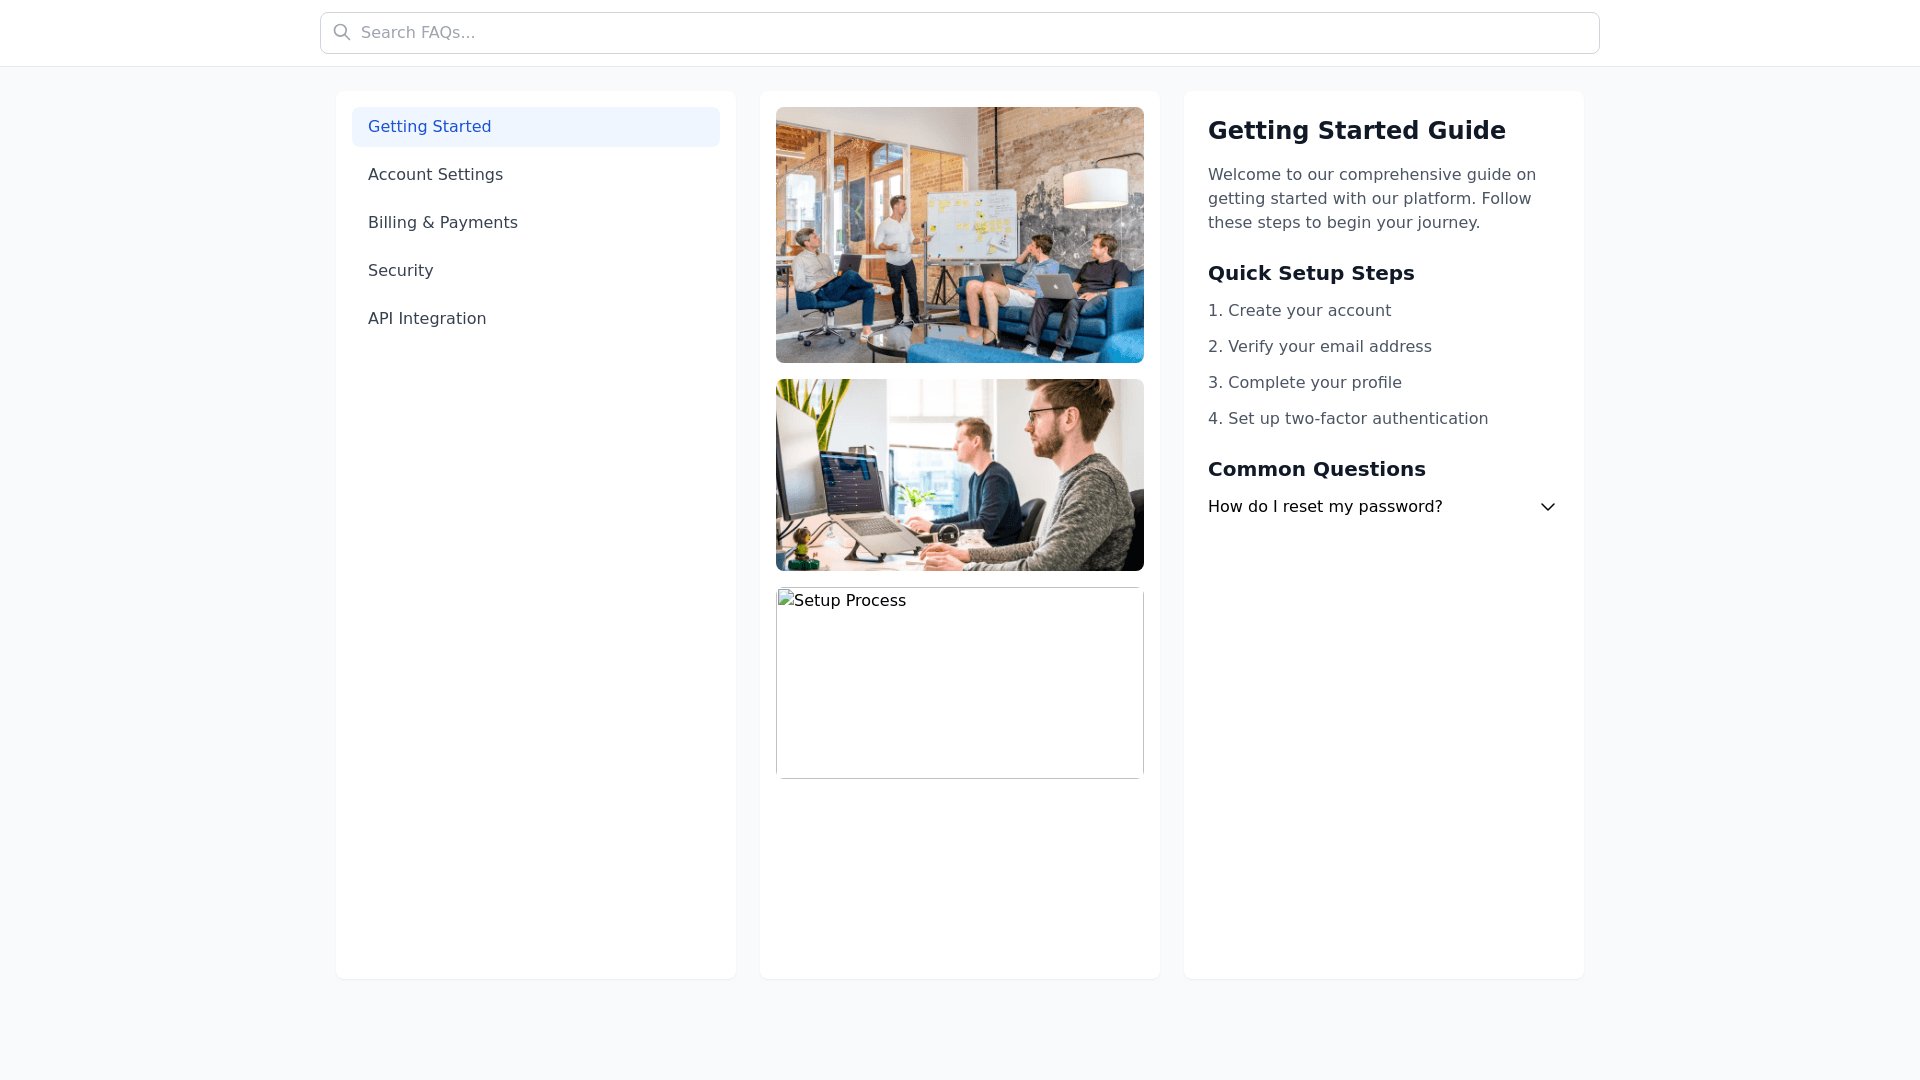Screen dimensions: 1920x1080
Task: Click the Search FAQs input field
Action: point(960,33)
